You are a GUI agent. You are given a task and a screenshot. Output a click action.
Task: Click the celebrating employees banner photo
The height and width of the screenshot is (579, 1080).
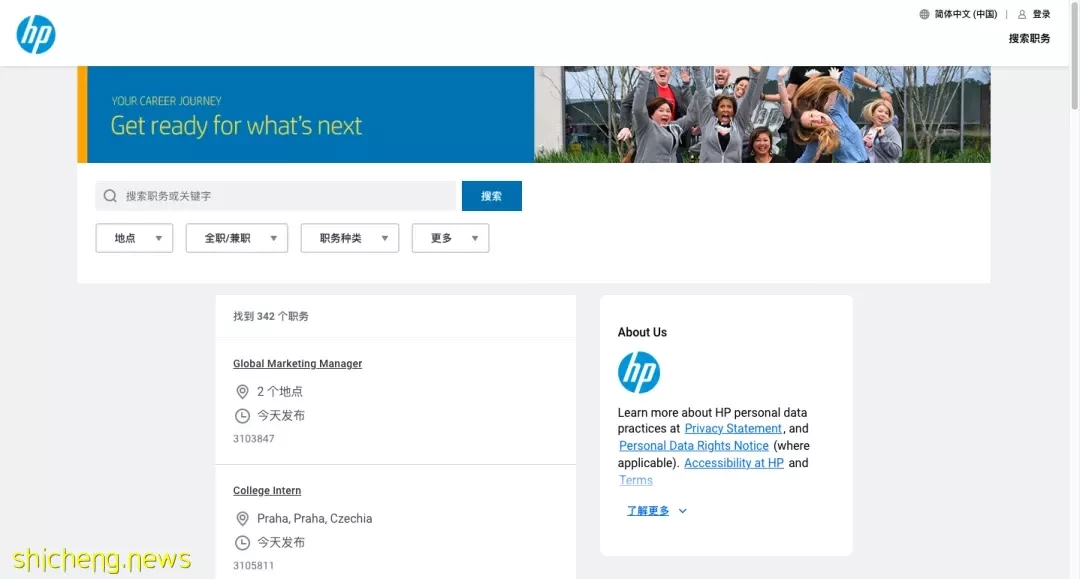[762, 114]
